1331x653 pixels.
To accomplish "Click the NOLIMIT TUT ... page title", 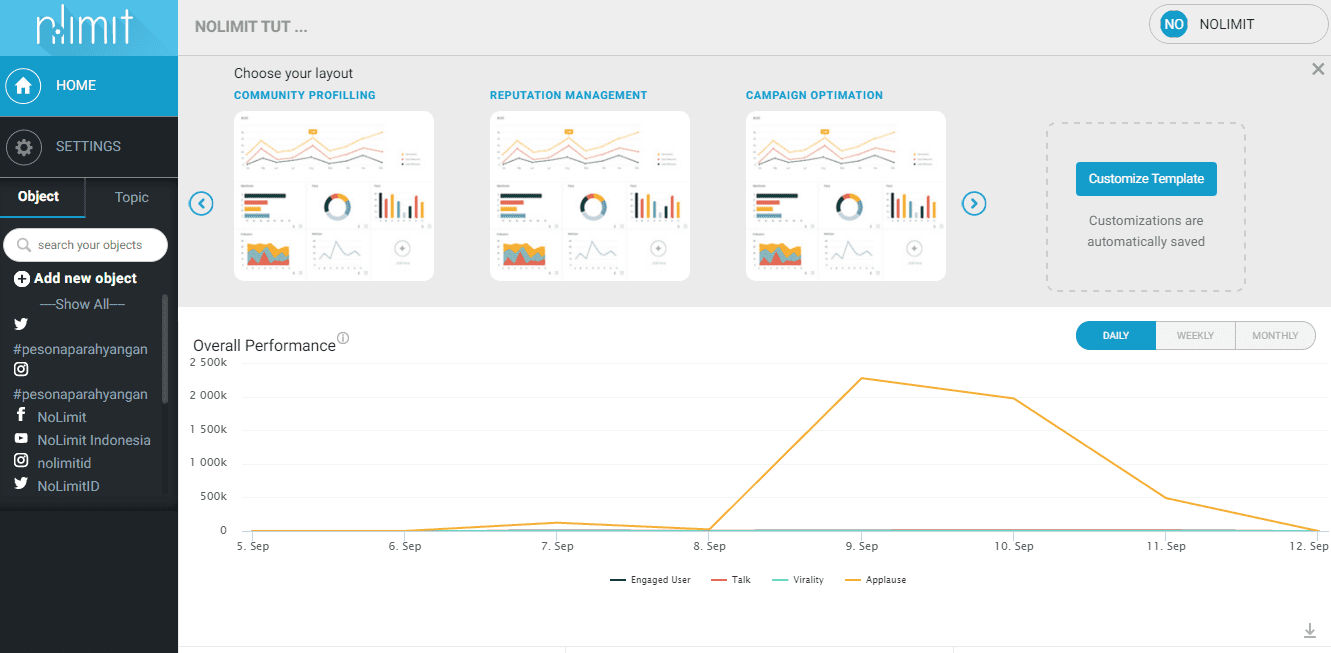I will [251, 27].
